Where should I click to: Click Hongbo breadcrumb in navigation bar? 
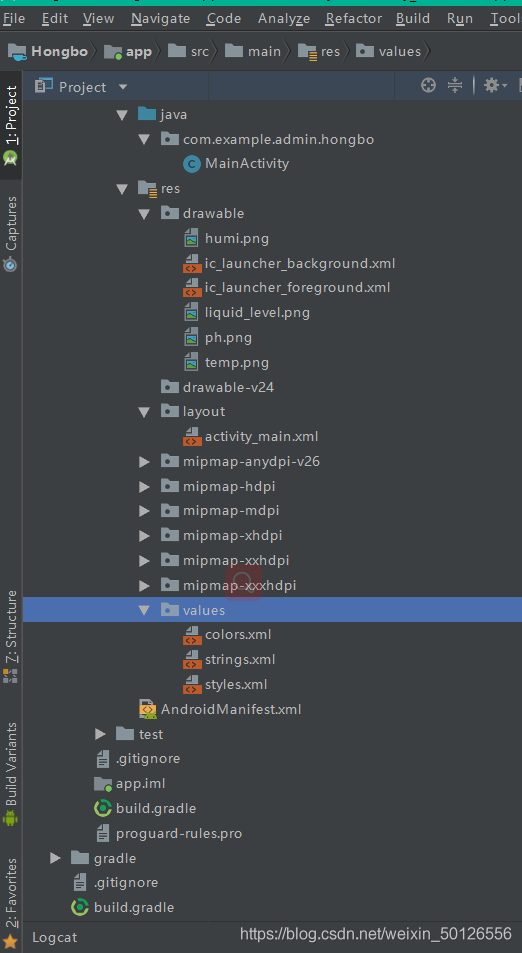(48, 52)
